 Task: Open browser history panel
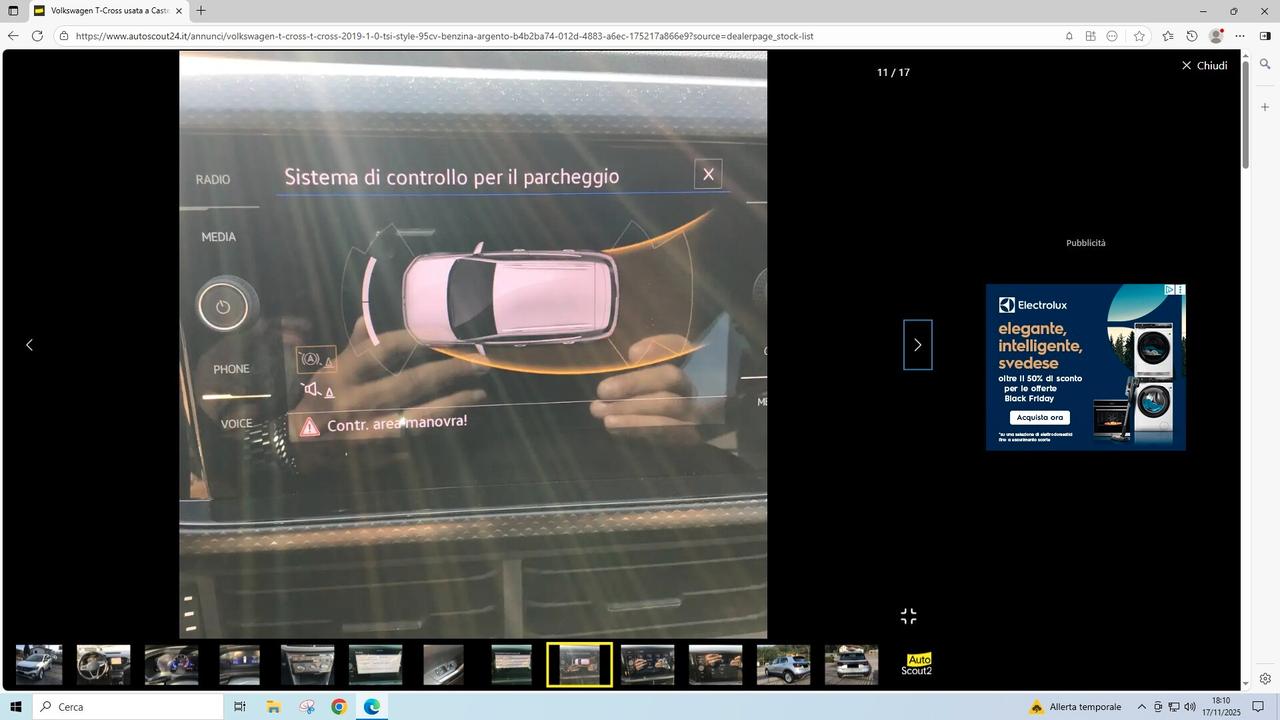tap(1191, 36)
